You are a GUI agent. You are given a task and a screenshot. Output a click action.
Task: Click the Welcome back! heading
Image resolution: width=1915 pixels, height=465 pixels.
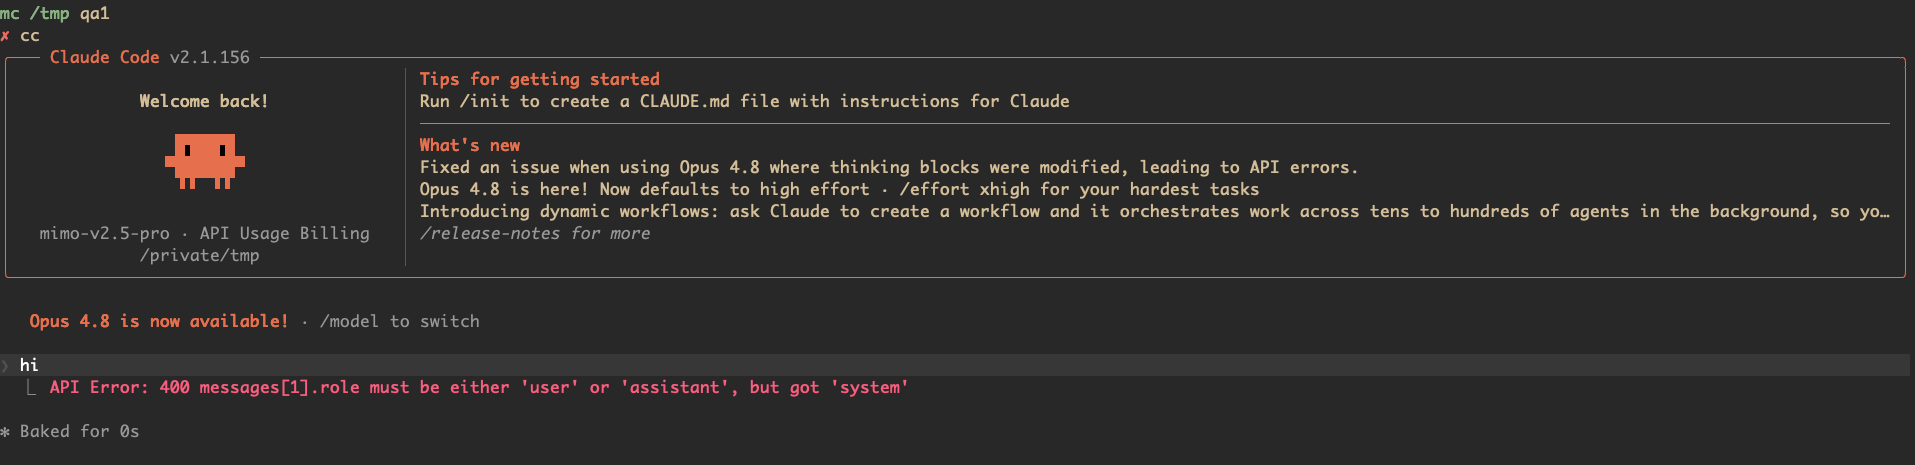[204, 101]
